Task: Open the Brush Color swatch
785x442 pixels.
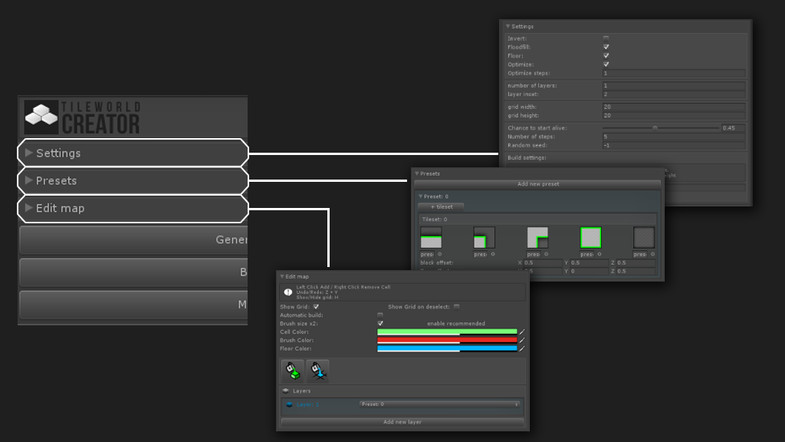Action: (447, 340)
